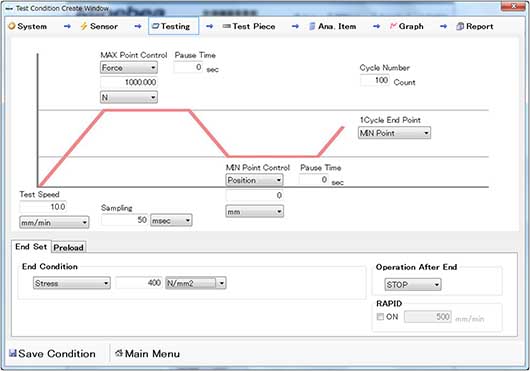Enable the RAPID ON checkbox
530x371 pixels.
click(x=381, y=317)
